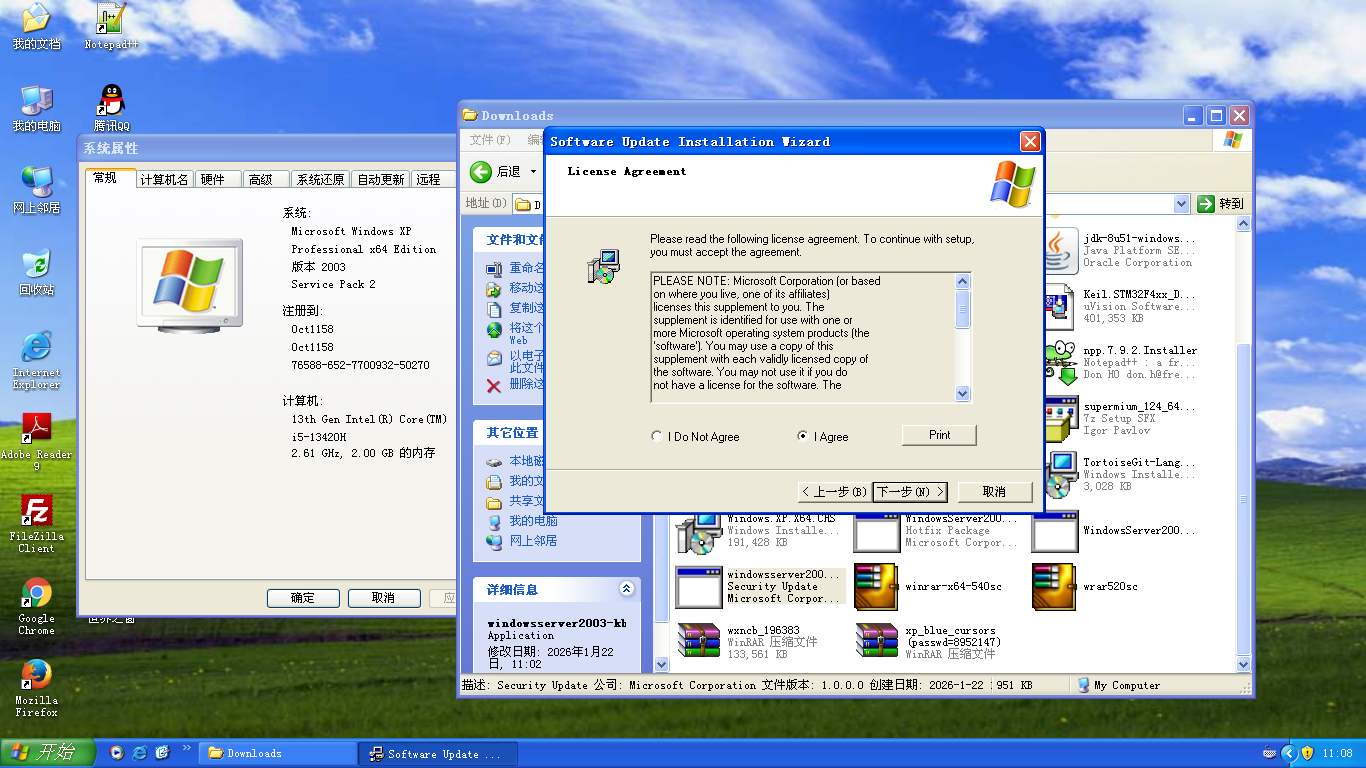This screenshot has height=768, width=1366.
Task: Open the address bar dropdown arrow
Action: coord(1181,204)
